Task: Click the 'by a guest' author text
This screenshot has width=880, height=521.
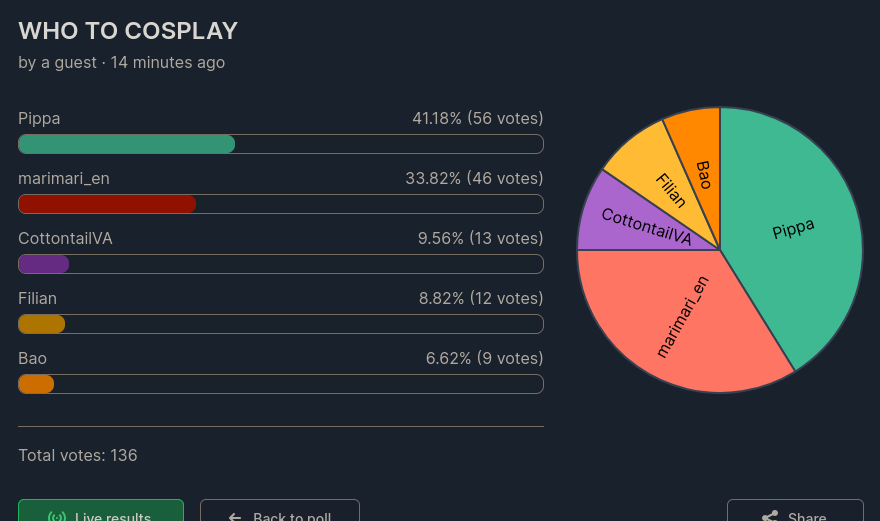Action: [x=57, y=62]
